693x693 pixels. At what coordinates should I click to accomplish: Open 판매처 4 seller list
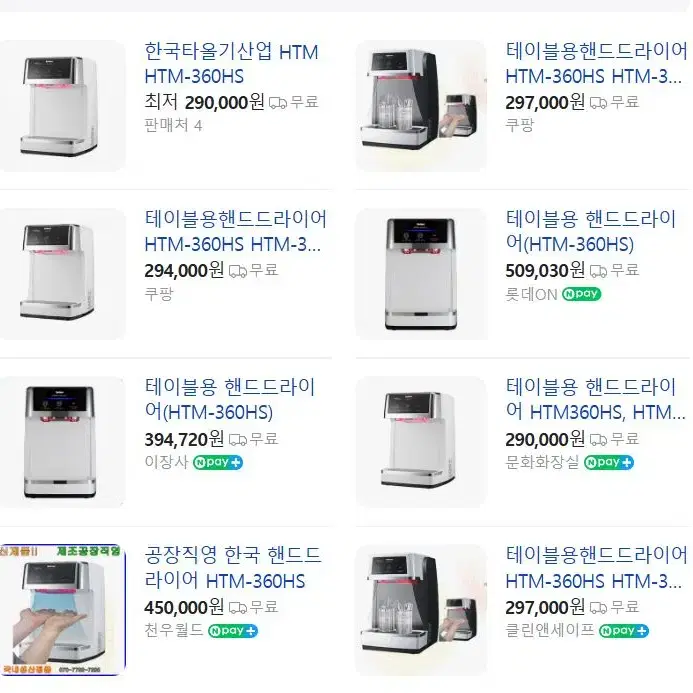173,126
